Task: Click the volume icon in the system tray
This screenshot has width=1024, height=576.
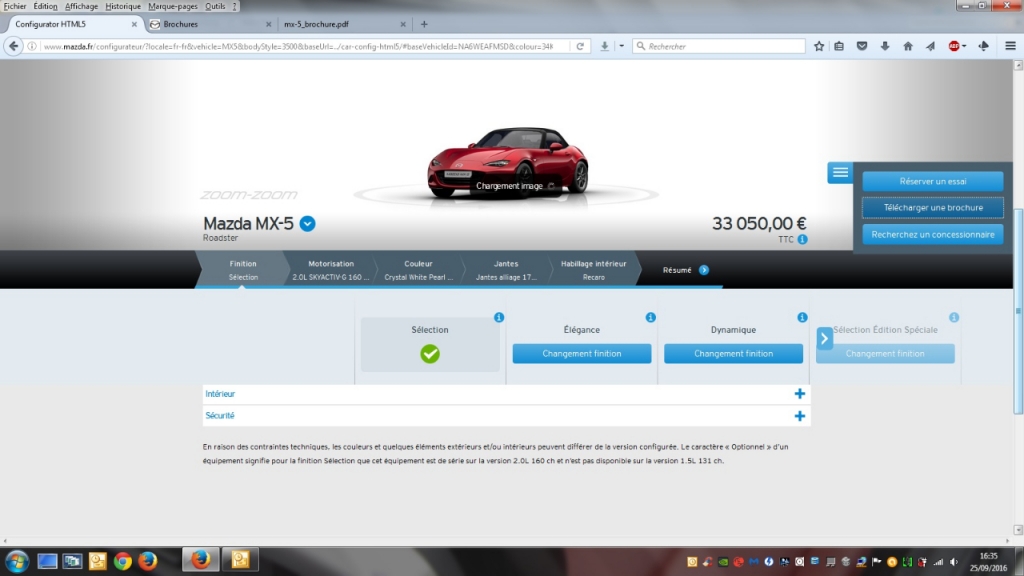Action: tap(954, 562)
